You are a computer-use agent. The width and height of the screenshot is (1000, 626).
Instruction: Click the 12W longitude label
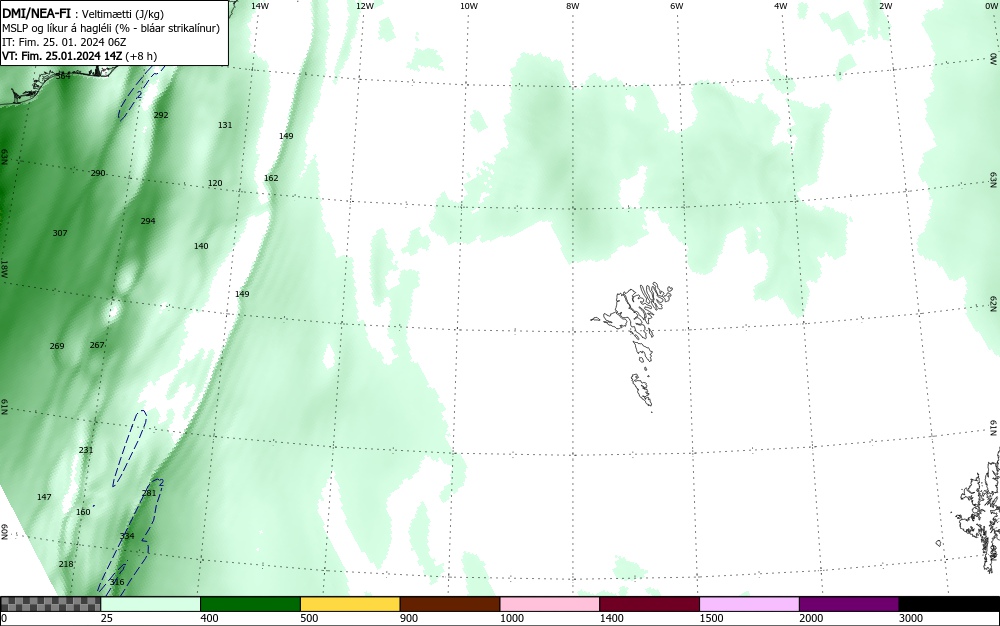click(364, 6)
